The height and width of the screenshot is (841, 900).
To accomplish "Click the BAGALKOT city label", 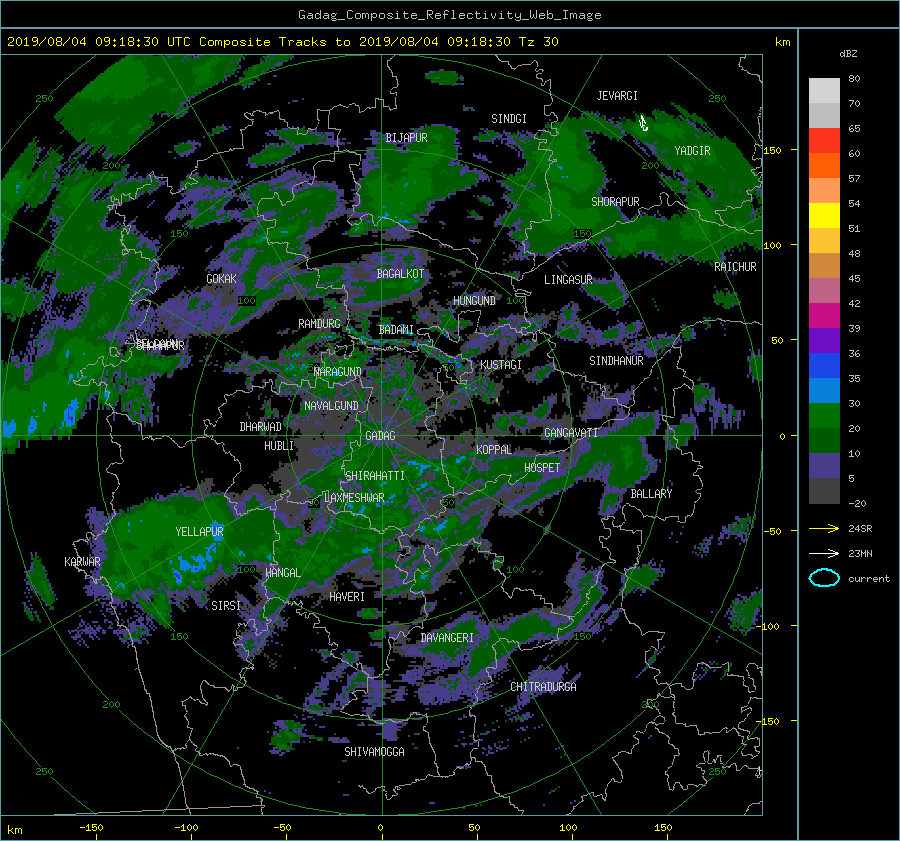I will (400, 274).
